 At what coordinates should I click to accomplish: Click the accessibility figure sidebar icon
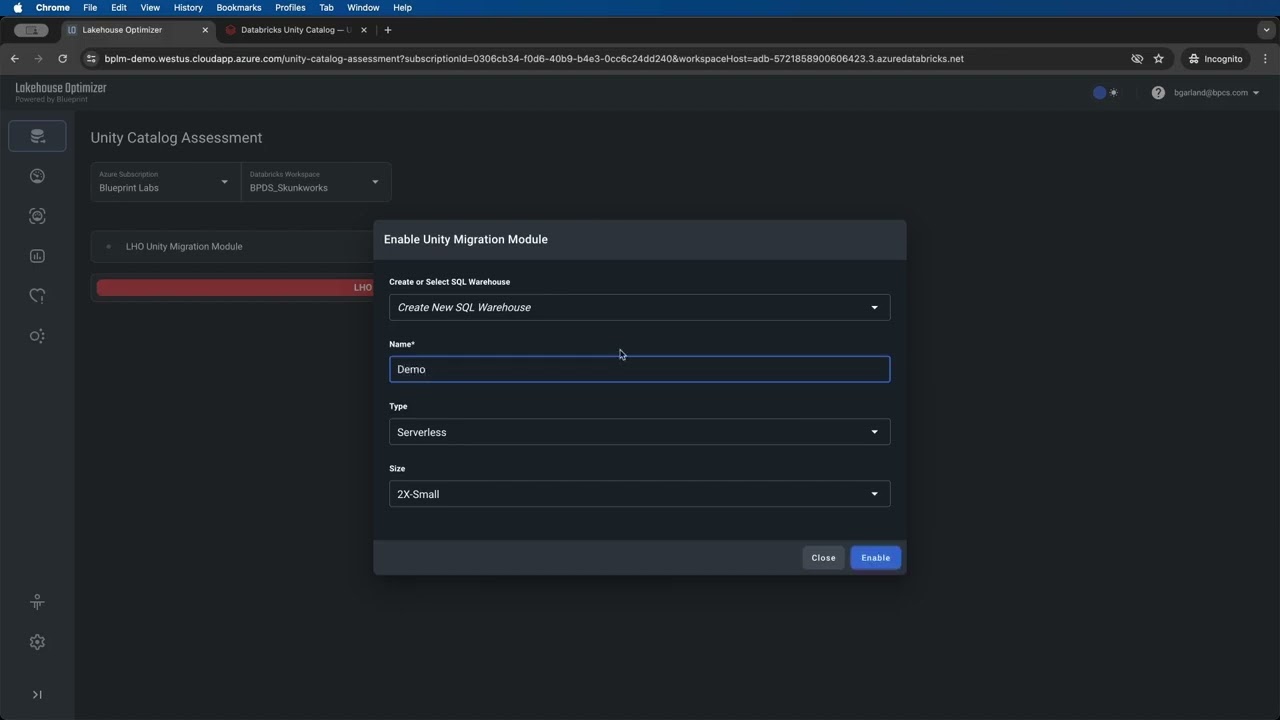tap(37, 602)
